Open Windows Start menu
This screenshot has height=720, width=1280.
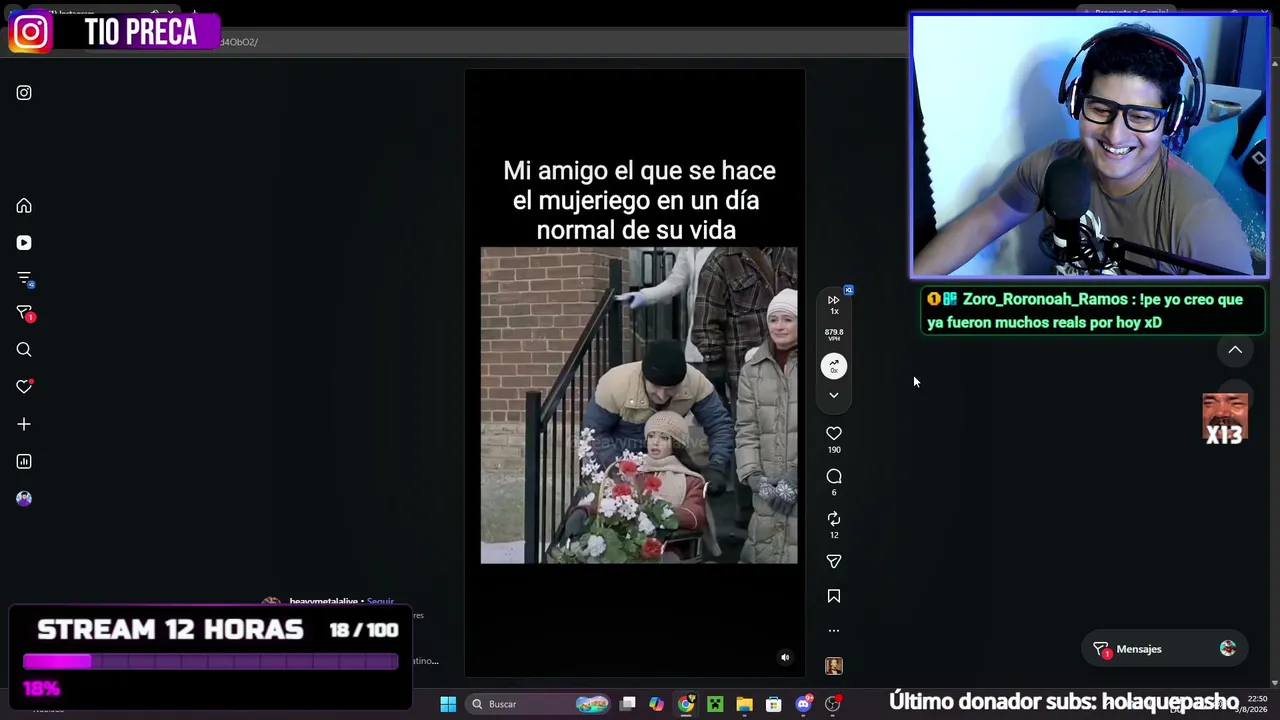[x=448, y=704]
